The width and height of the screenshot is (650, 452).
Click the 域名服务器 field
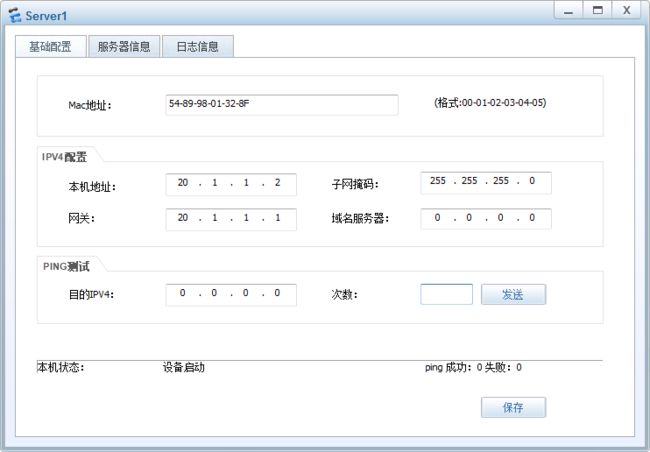486,219
